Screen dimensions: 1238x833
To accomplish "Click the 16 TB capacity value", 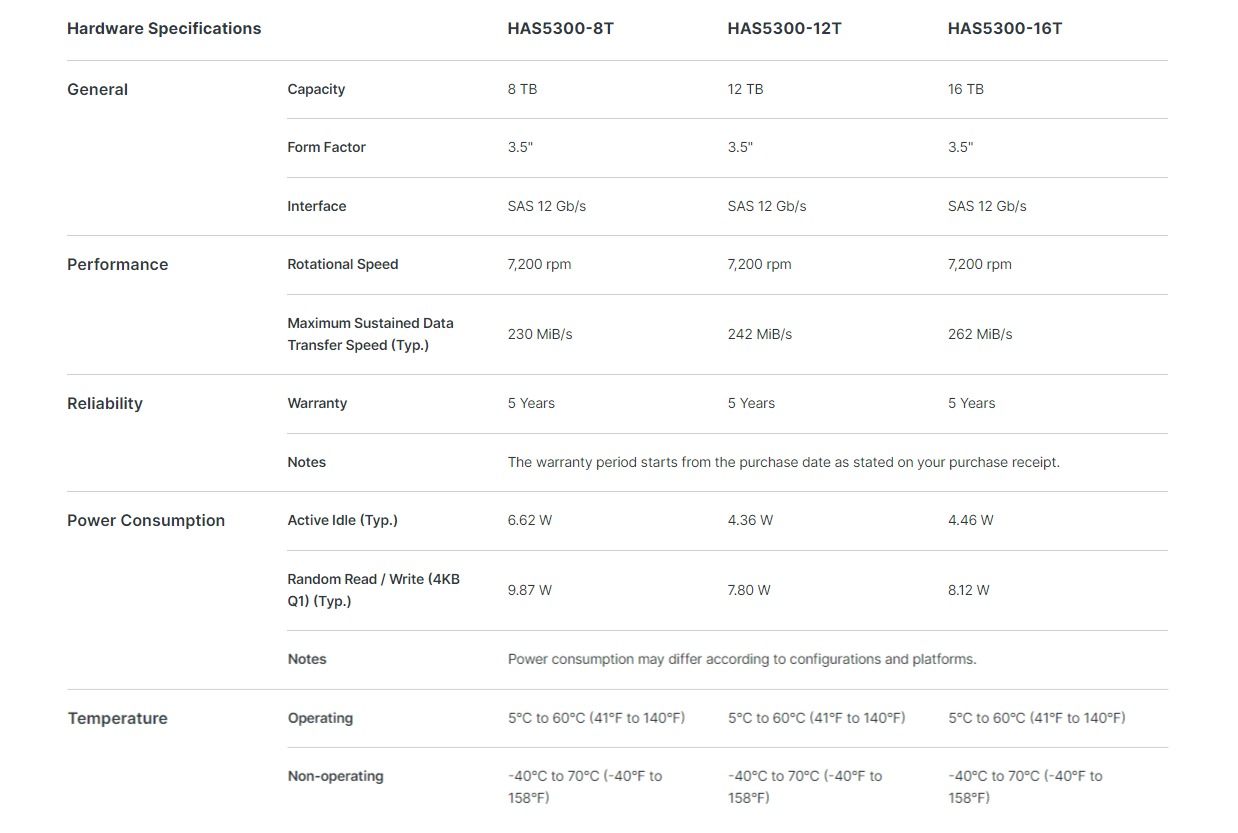I will point(966,89).
